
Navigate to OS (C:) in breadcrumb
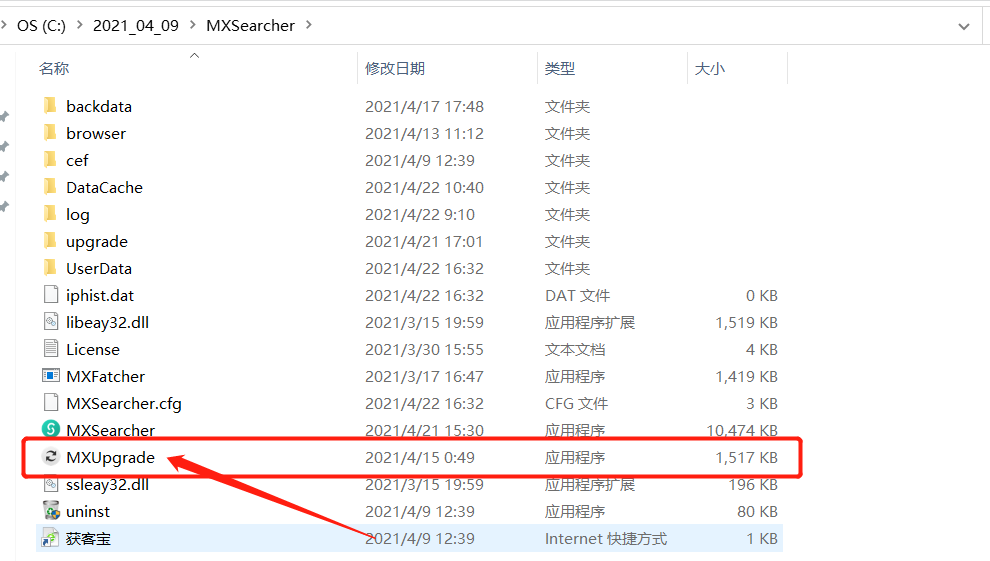pyautogui.click(x=41, y=26)
